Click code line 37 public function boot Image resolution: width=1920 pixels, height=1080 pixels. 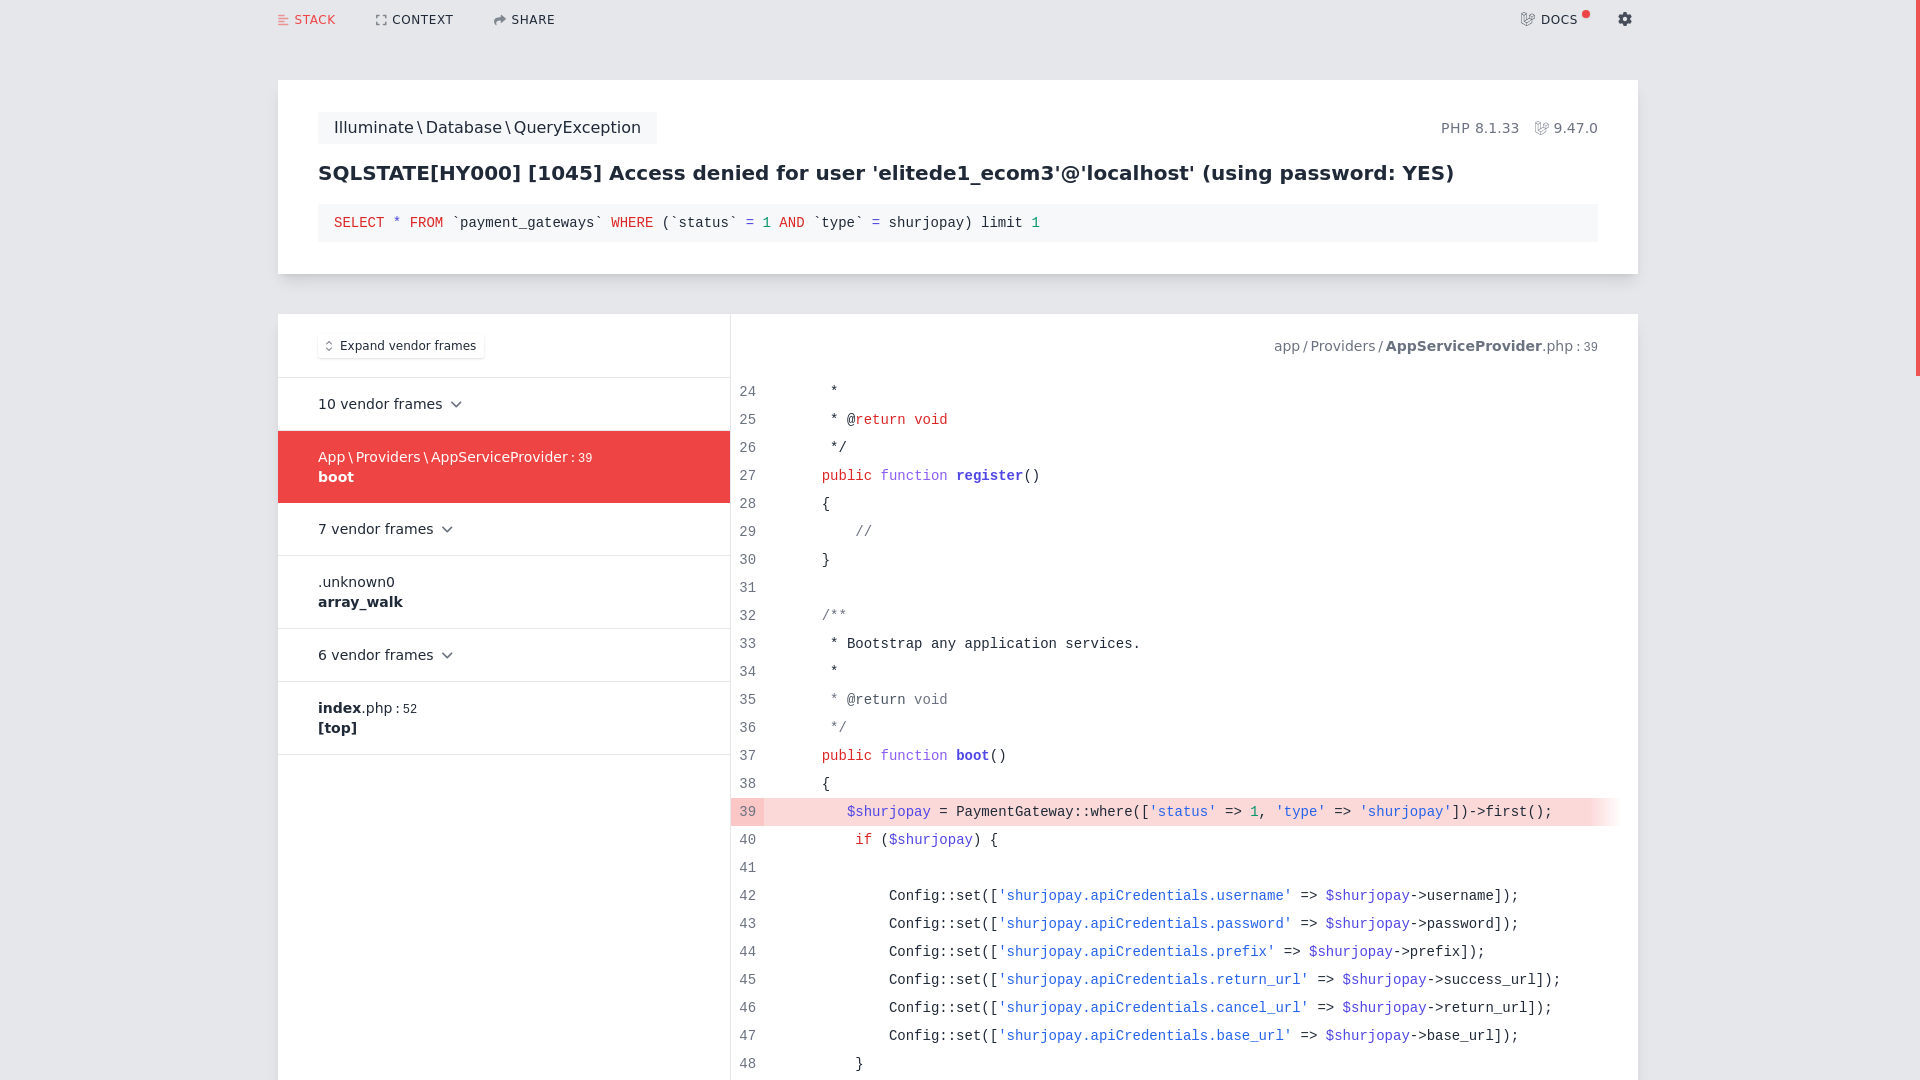click(914, 756)
